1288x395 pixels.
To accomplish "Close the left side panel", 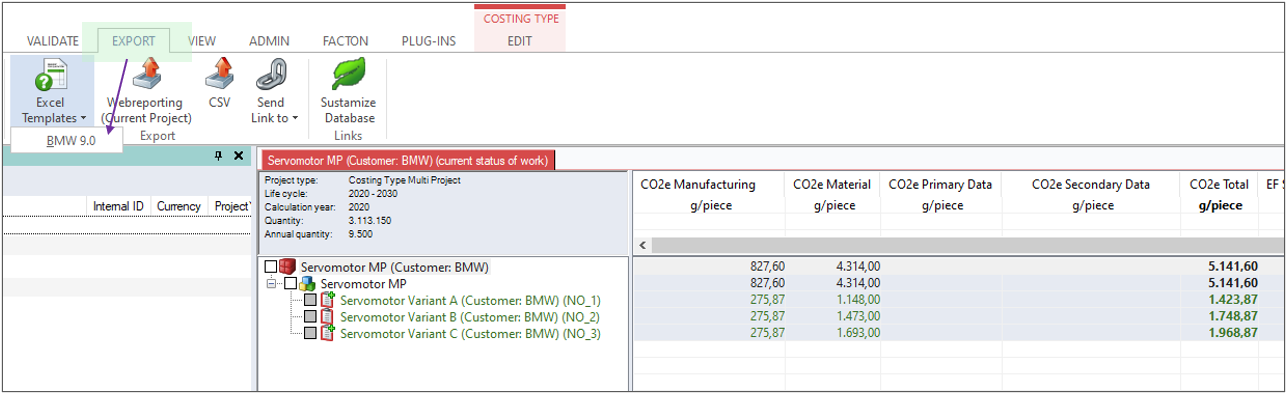I will click(x=238, y=156).
